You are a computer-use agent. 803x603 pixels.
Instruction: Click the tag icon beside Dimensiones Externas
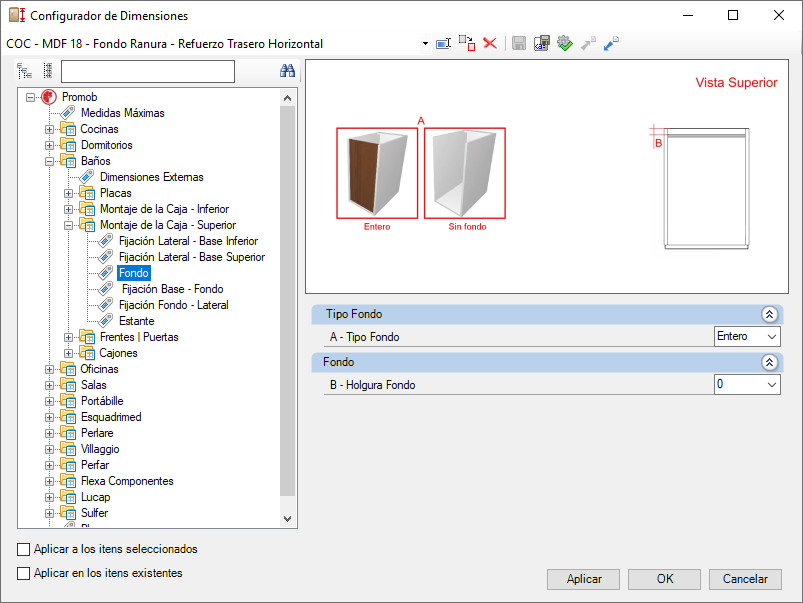87,177
